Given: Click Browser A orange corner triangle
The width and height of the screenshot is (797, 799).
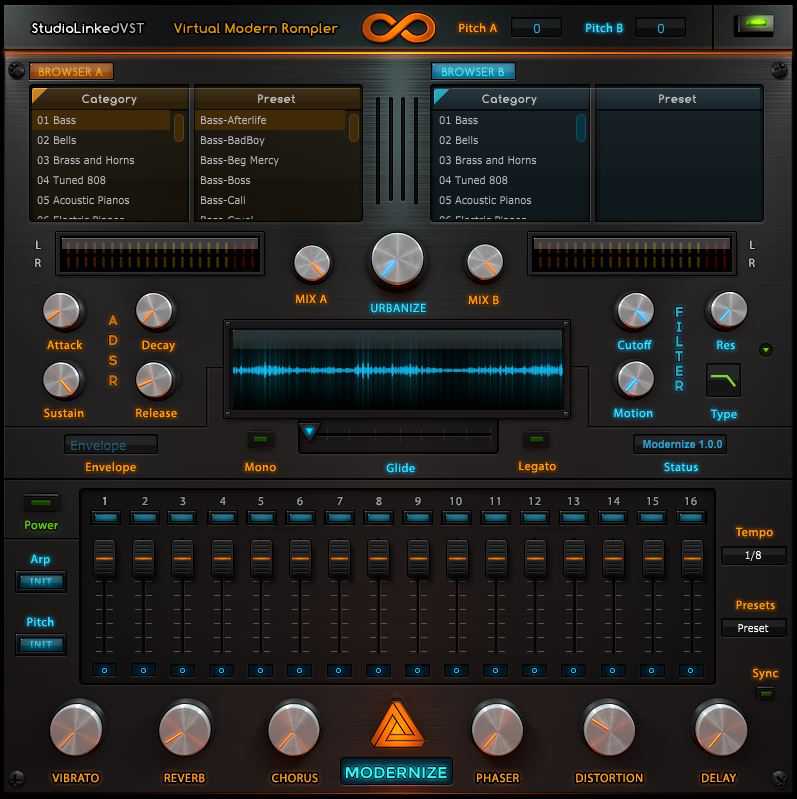Looking at the screenshot, I should pyautogui.click(x=38, y=94).
